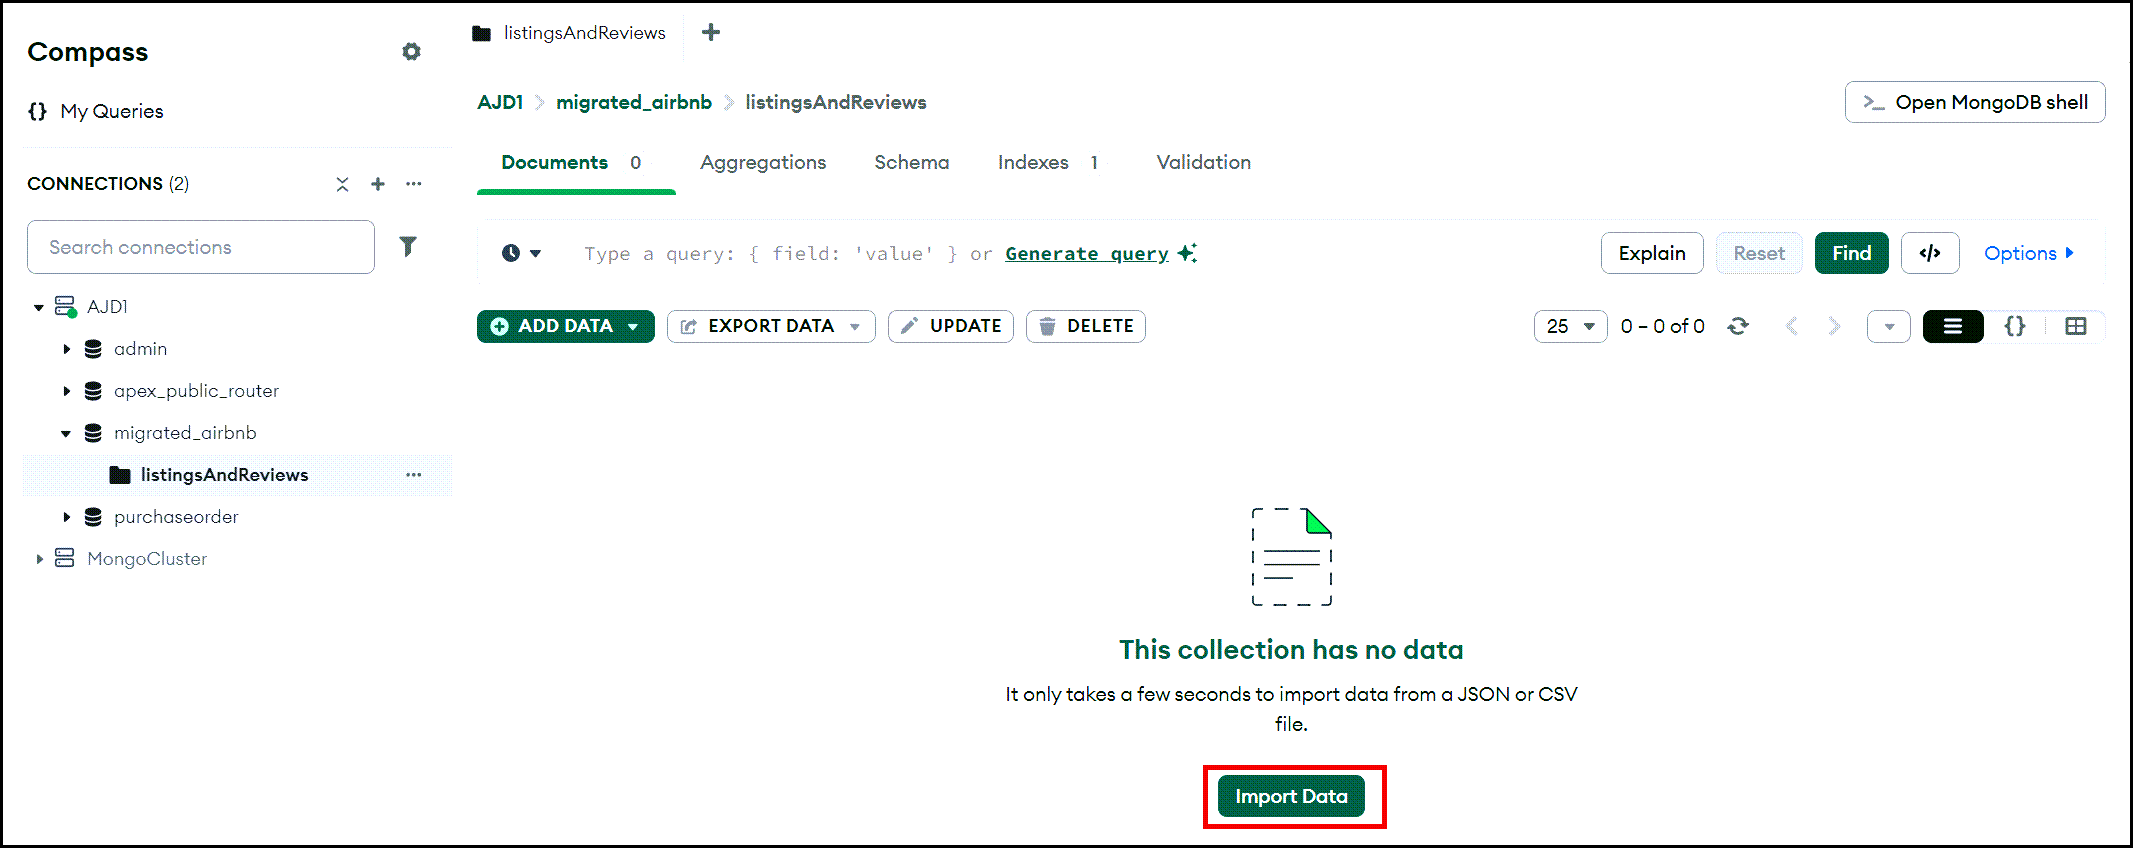Click the Generate query link
The image size is (2133, 848).
[1087, 254]
